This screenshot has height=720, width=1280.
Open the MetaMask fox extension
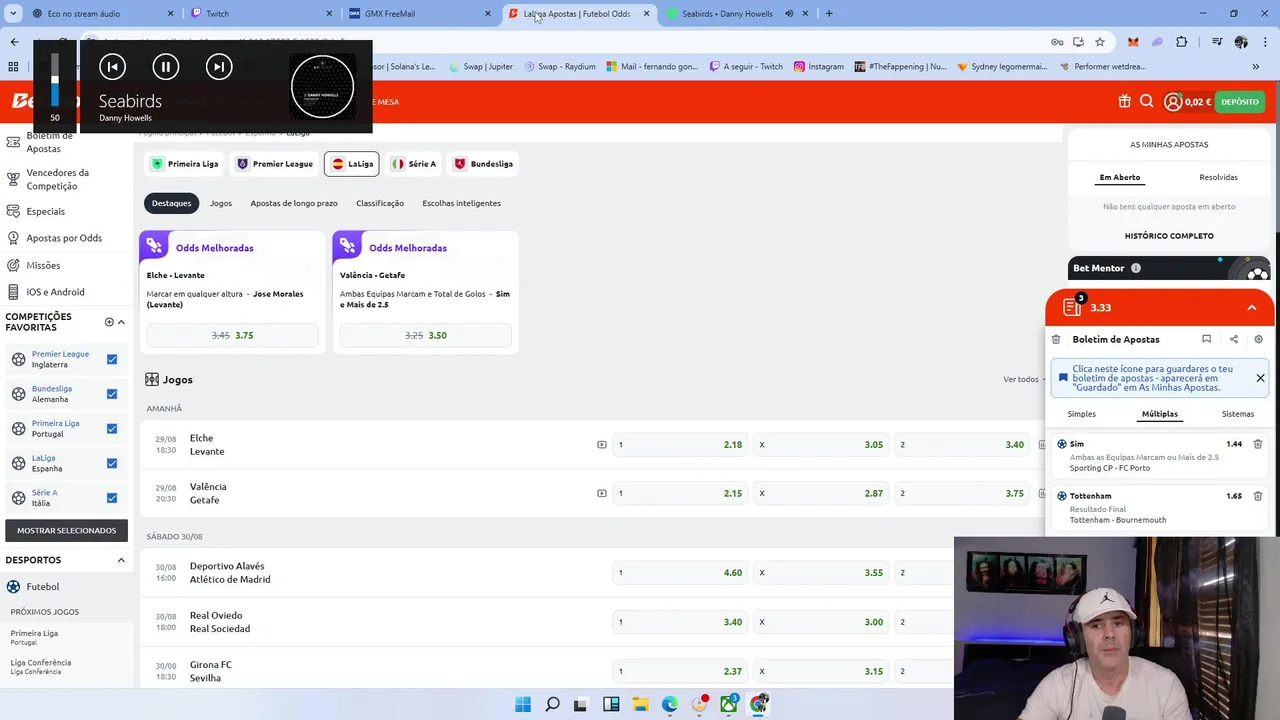pos(1133,42)
